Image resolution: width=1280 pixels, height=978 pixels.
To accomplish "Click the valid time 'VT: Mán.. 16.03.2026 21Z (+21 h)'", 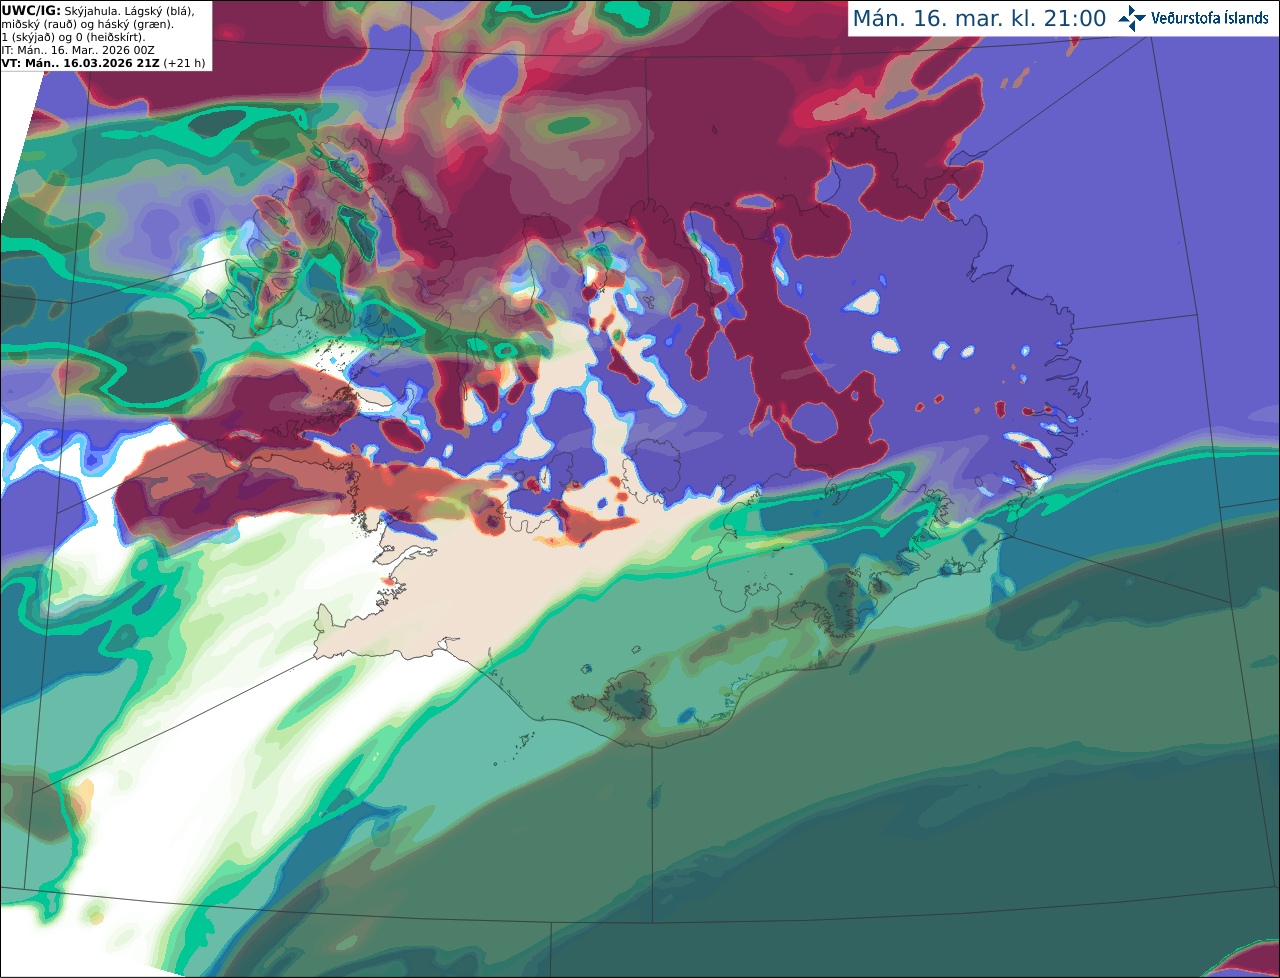I will click(103, 63).
